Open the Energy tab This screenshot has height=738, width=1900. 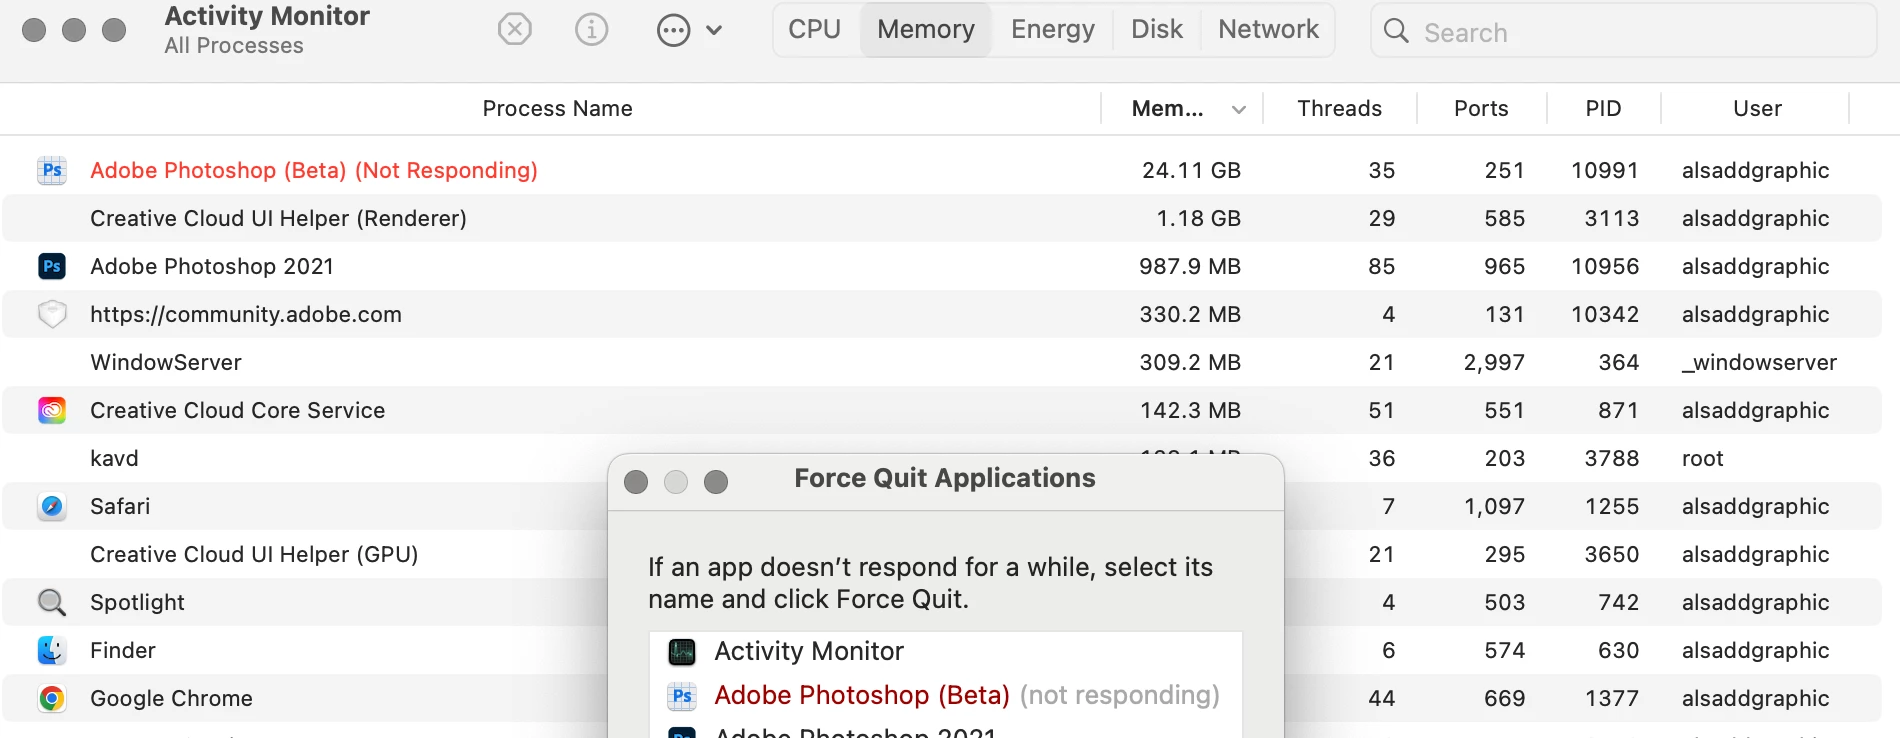[x=1052, y=30]
